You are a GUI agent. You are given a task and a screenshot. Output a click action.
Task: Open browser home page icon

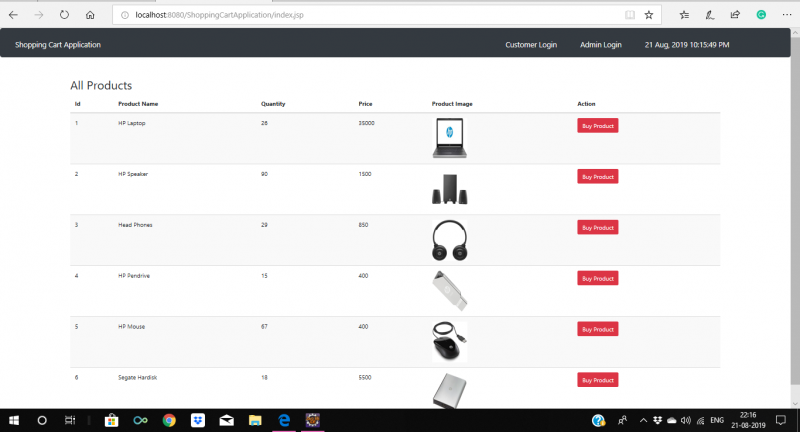click(90, 15)
